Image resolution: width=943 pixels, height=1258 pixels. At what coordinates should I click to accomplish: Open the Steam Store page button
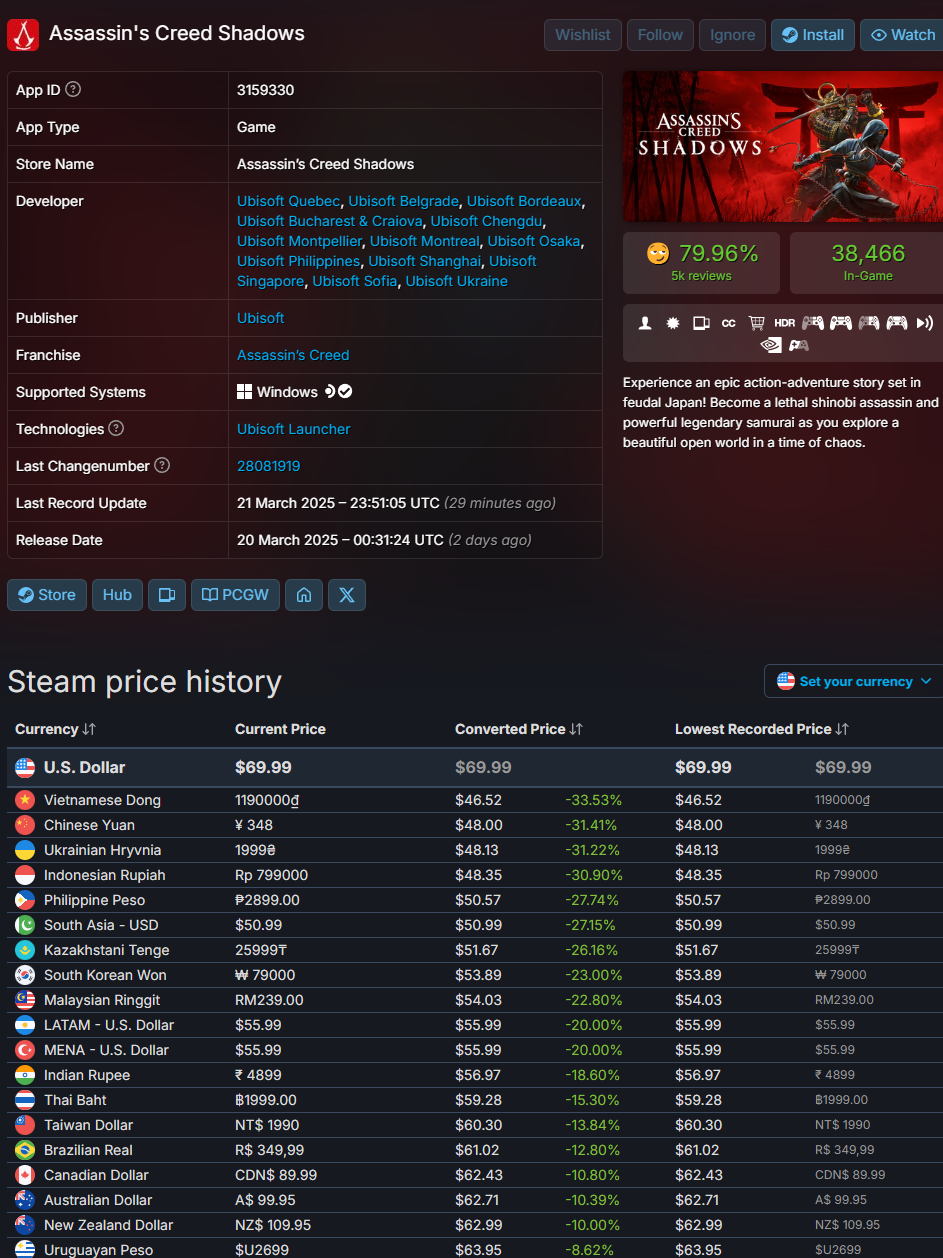pos(47,595)
